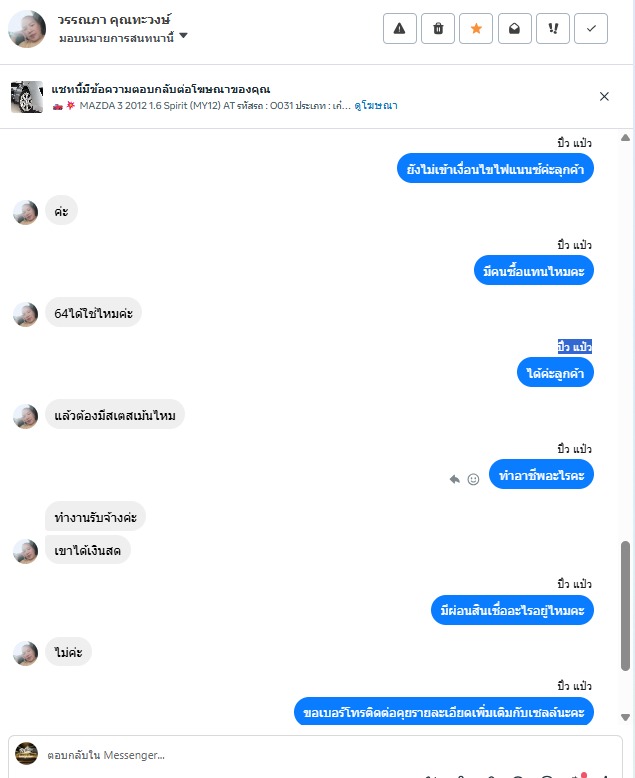Click the reply arrow beside ทำอาชีพอะไรคะ

(x=454, y=479)
